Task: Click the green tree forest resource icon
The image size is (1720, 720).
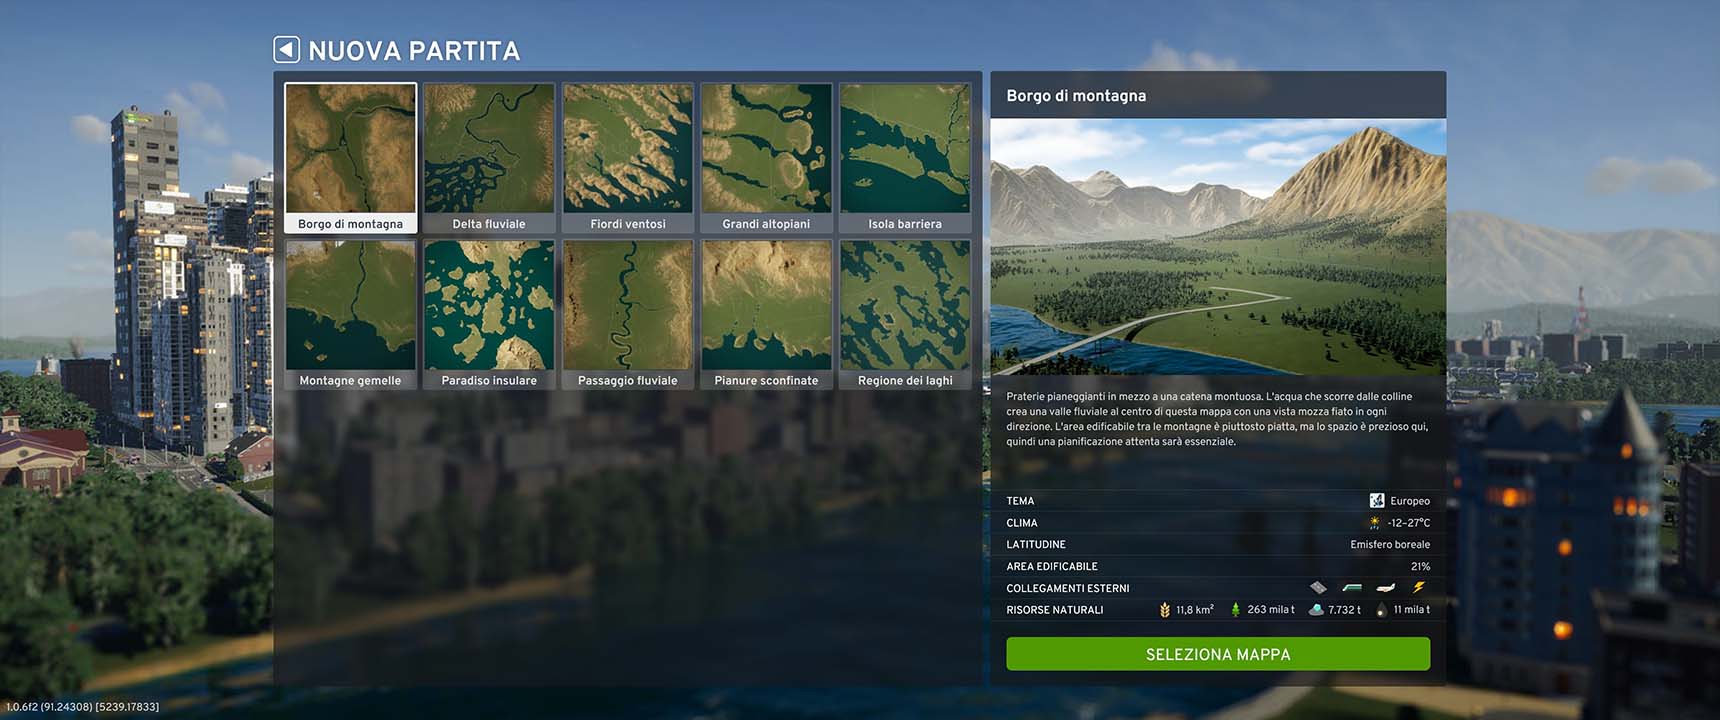Action: [1235, 610]
